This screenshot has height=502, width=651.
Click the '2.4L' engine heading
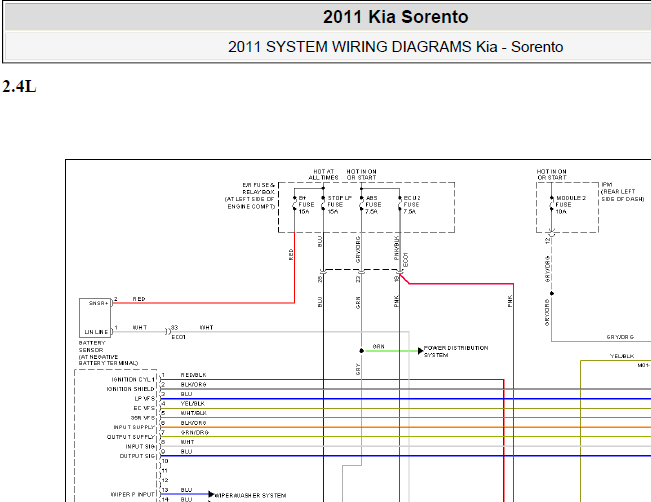[19, 86]
